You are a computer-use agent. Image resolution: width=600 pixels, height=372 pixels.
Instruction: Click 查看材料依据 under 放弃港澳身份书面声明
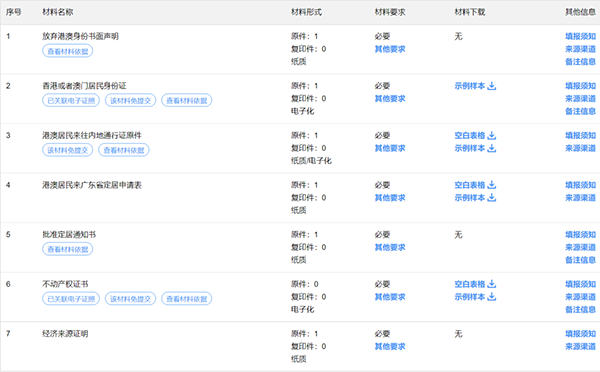(68, 51)
